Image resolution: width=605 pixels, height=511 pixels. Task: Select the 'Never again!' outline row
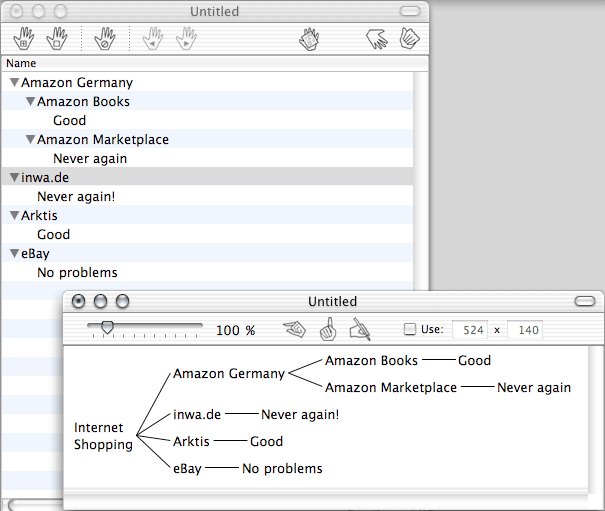click(207, 196)
